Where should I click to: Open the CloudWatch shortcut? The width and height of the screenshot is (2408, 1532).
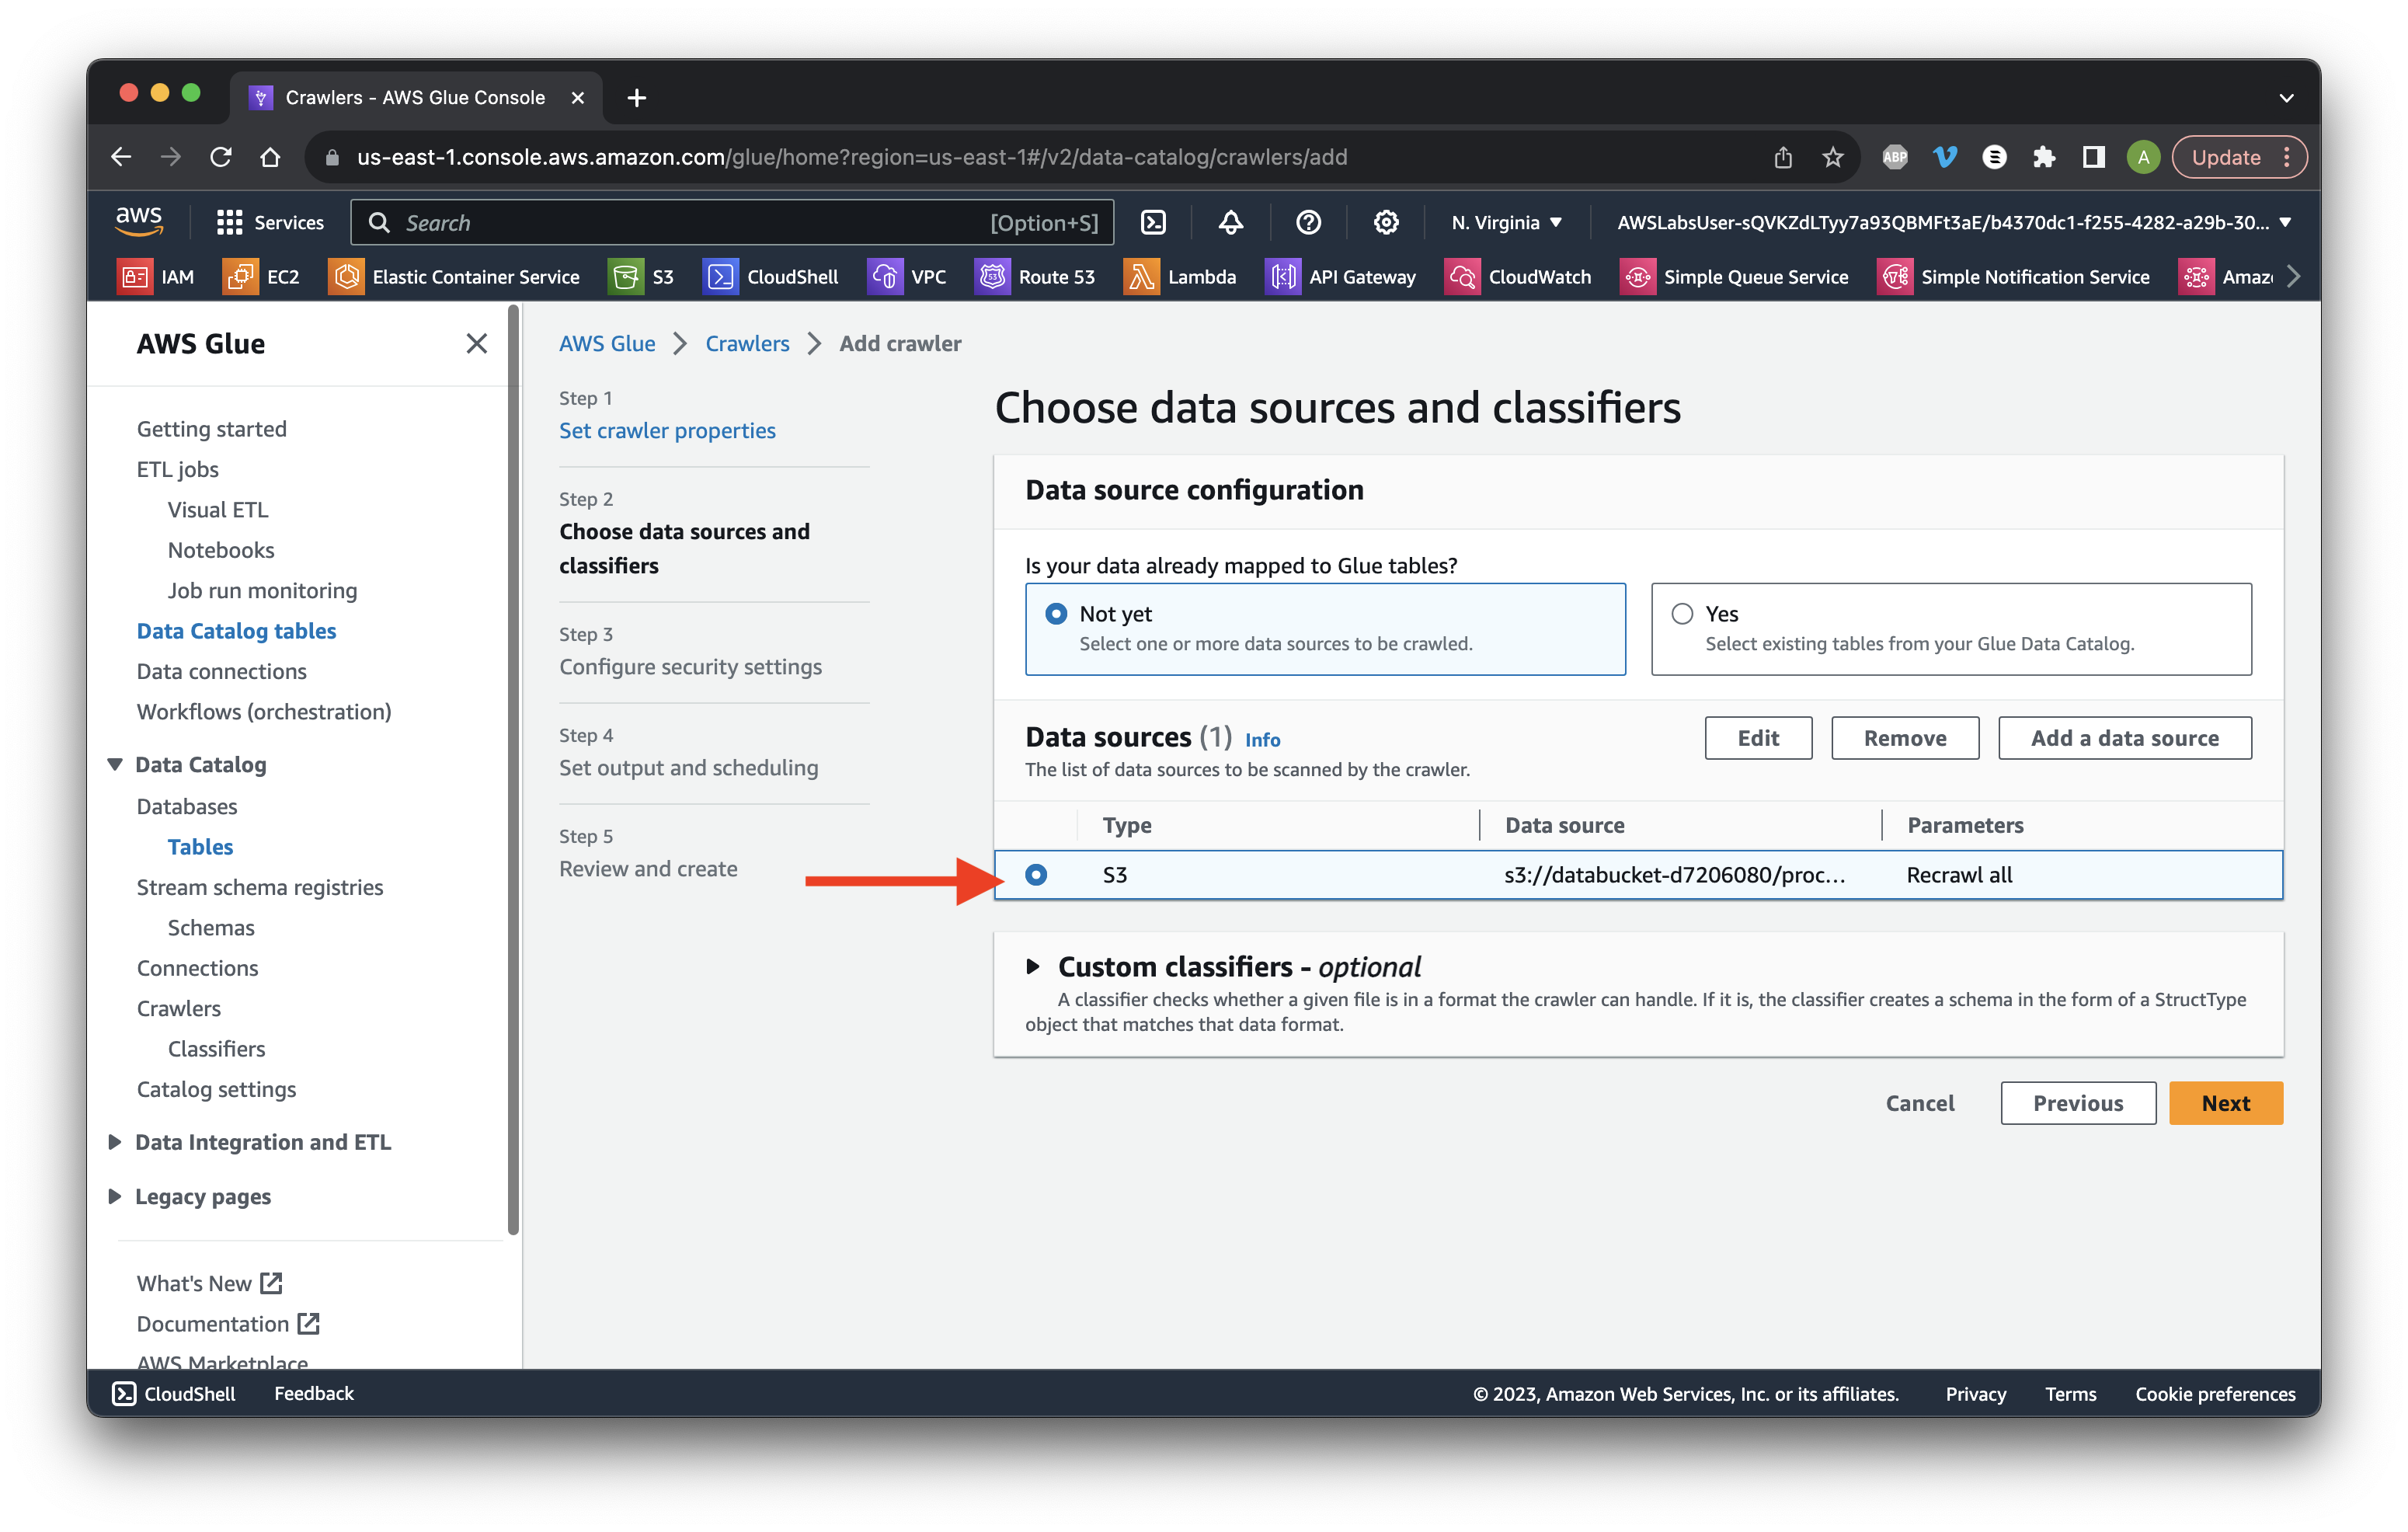pyautogui.click(x=1518, y=277)
